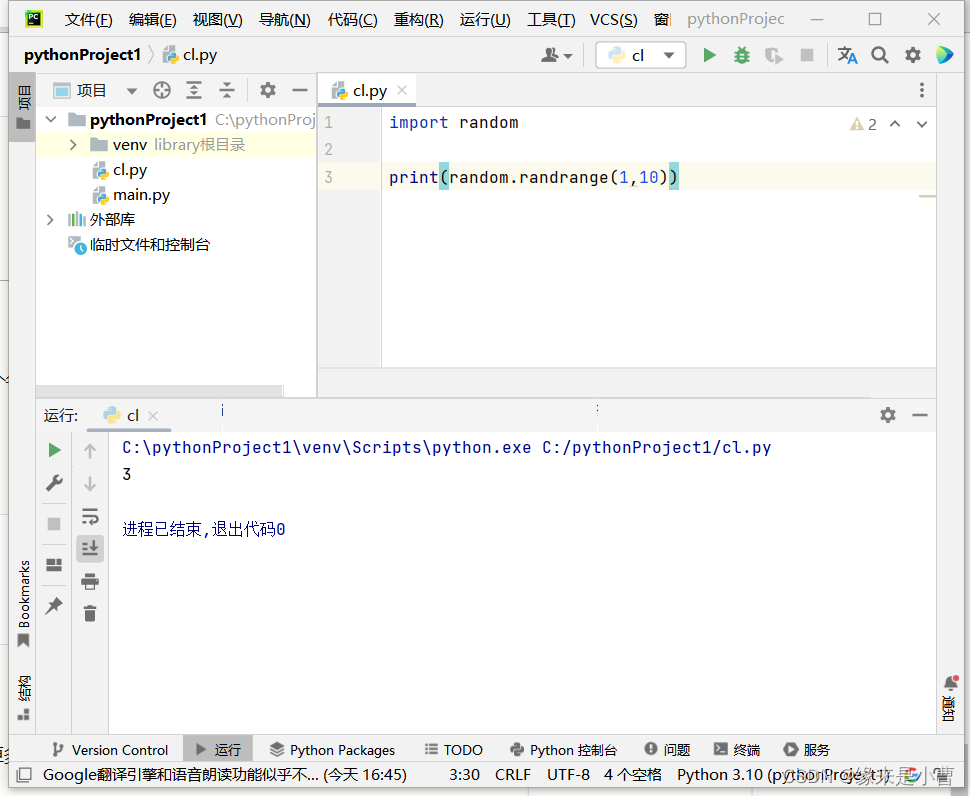
Task: Rerun the cl script with green play arrow
Action: point(54,449)
